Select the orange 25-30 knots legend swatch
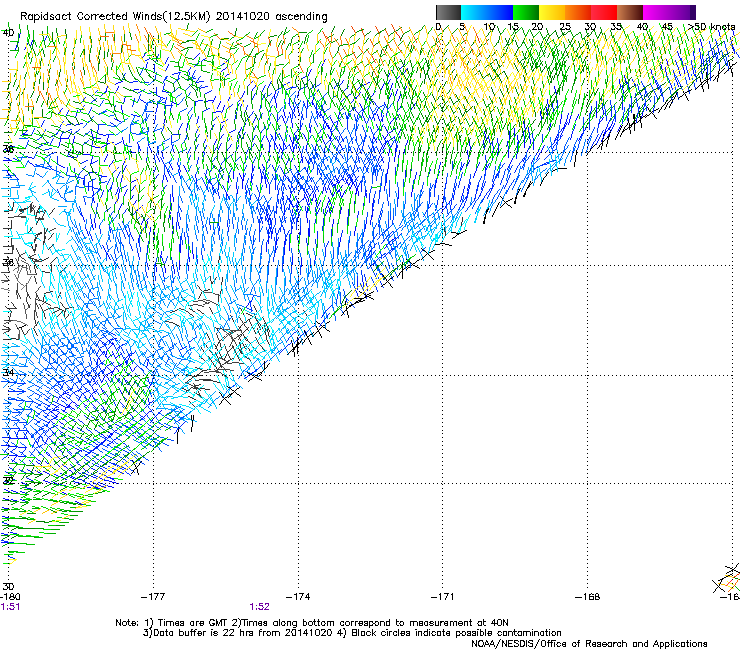 point(578,12)
